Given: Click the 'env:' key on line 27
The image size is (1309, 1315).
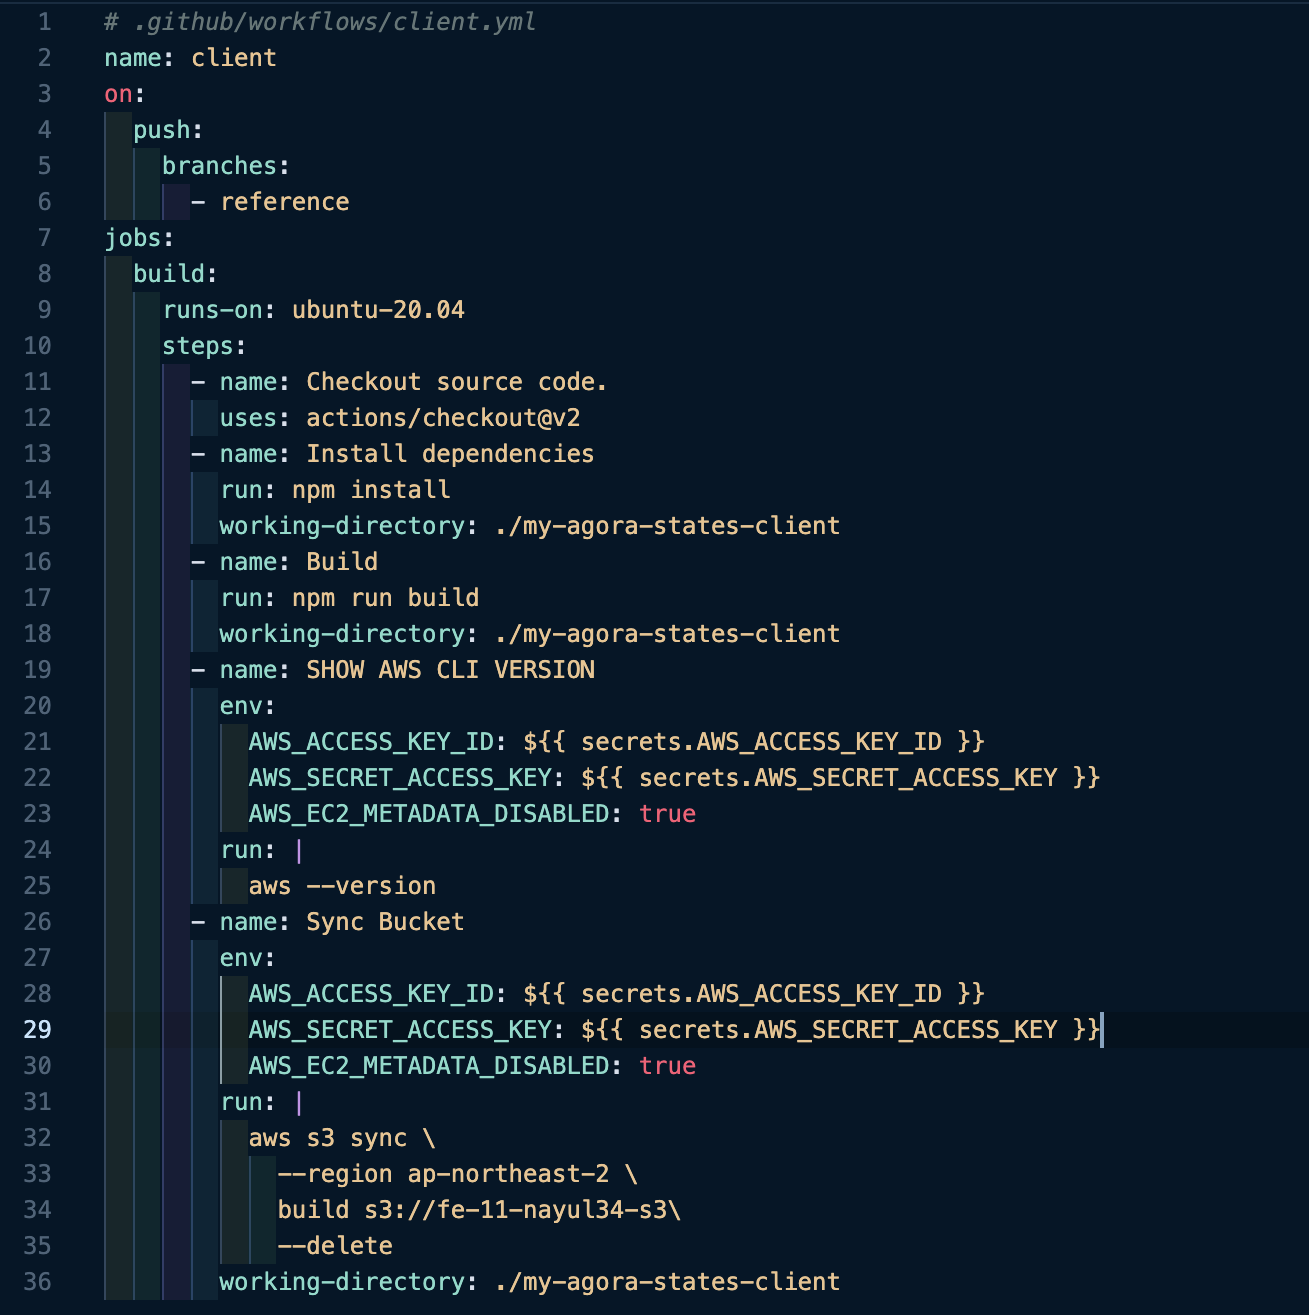Looking at the screenshot, I should (x=247, y=958).
